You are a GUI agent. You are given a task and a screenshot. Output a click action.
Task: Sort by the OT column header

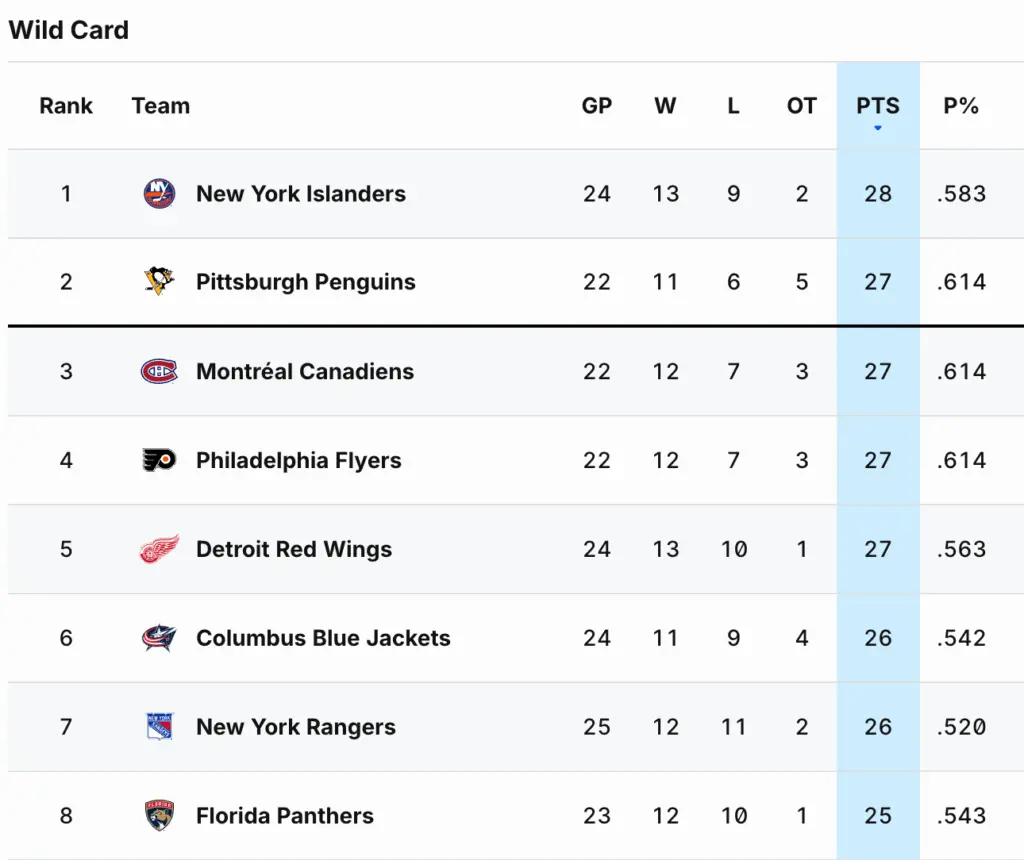click(802, 106)
